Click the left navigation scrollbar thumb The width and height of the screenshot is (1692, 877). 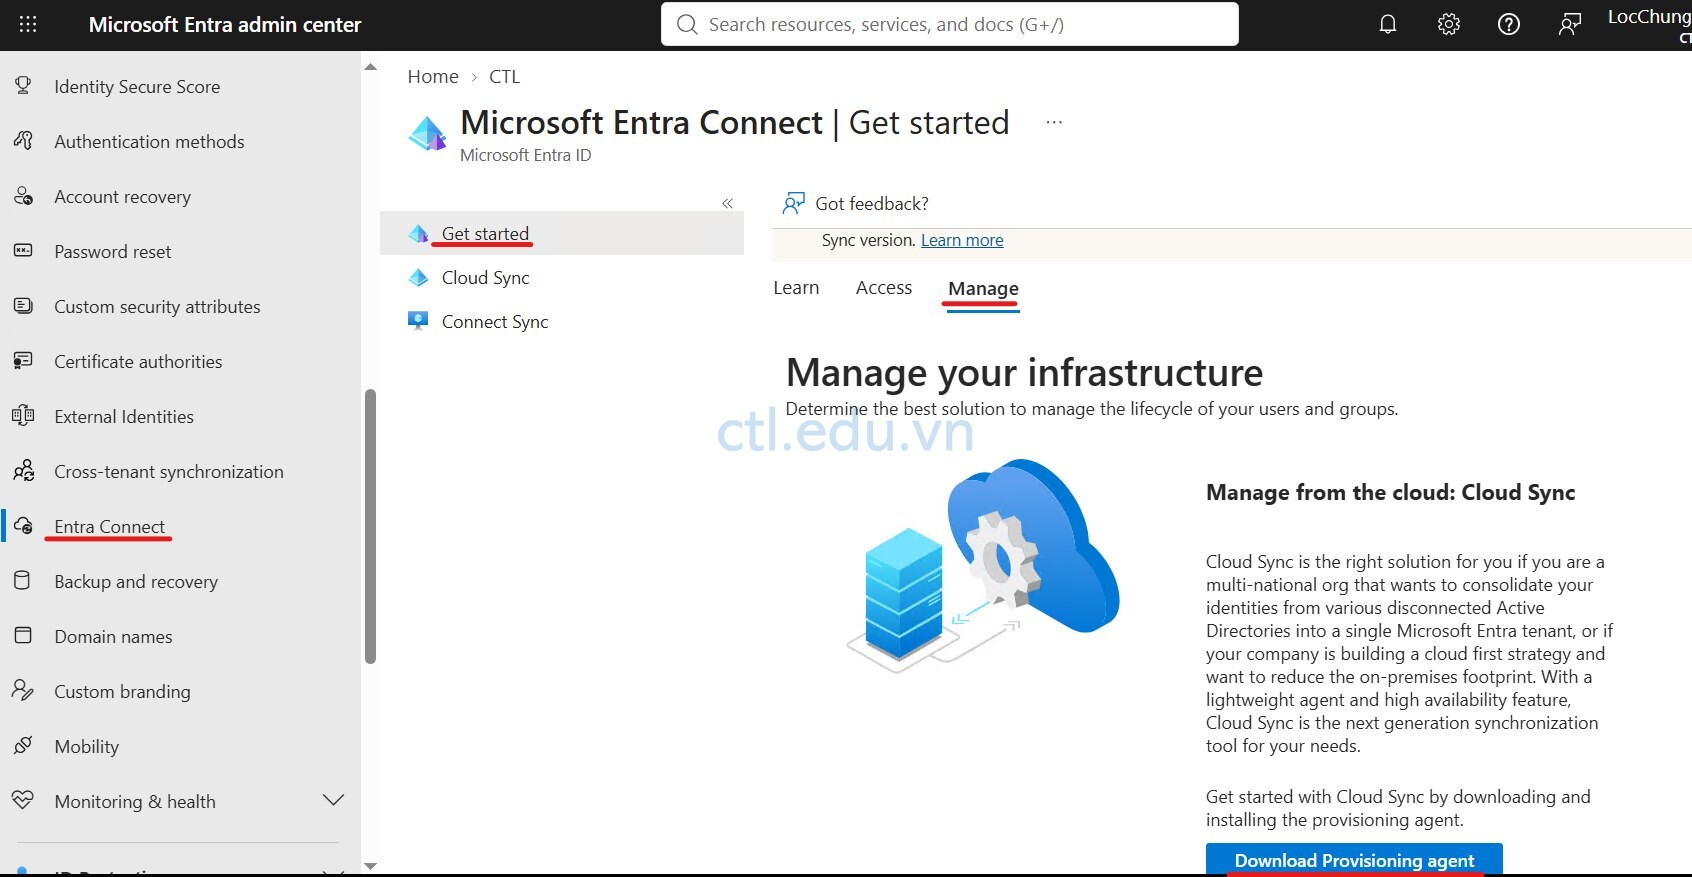pyautogui.click(x=371, y=526)
